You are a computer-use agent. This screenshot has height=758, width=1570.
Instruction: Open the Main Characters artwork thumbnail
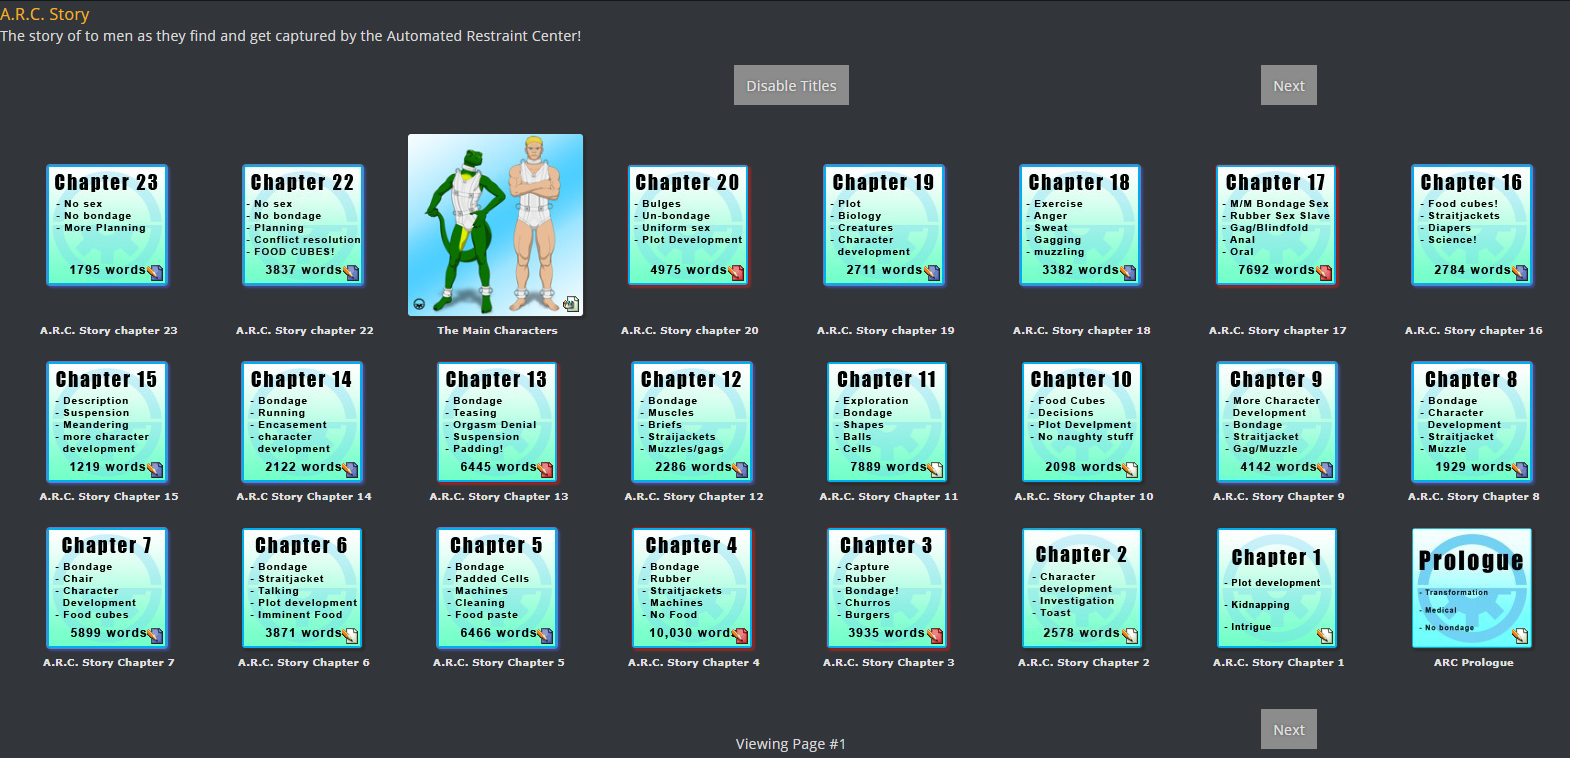[495, 225]
